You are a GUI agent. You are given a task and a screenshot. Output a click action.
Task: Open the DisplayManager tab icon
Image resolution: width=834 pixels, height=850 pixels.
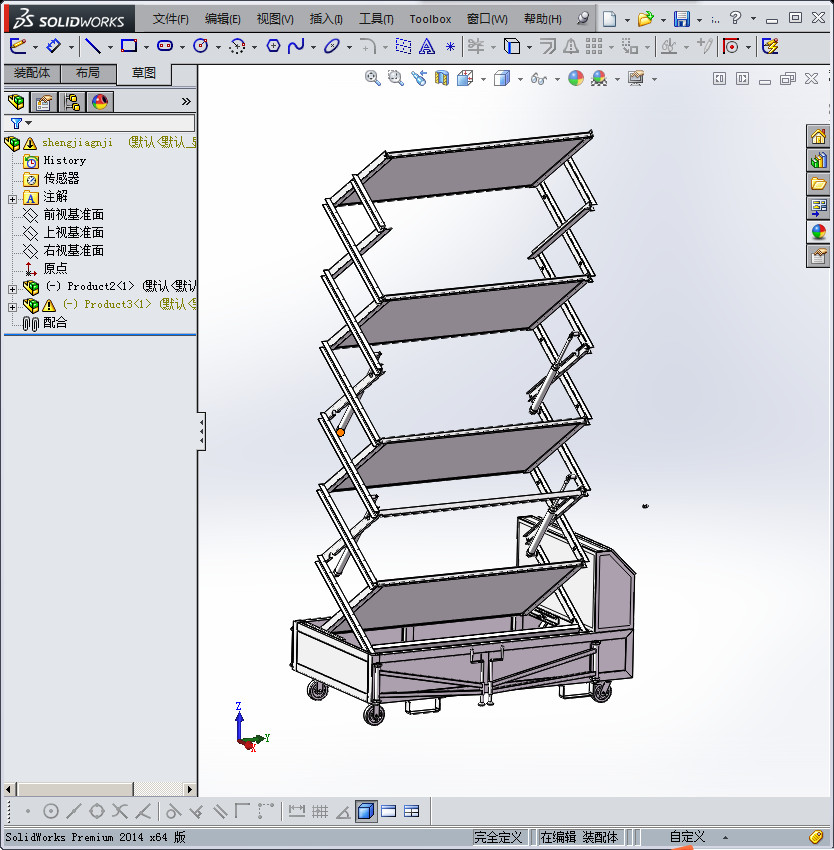[x=100, y=101]
